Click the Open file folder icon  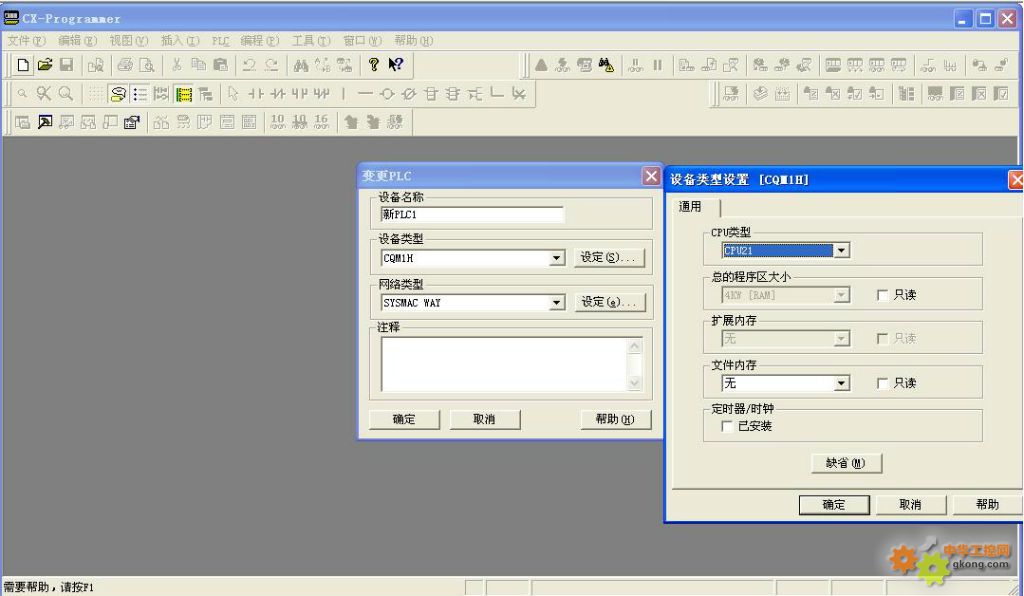coord(44,65)
